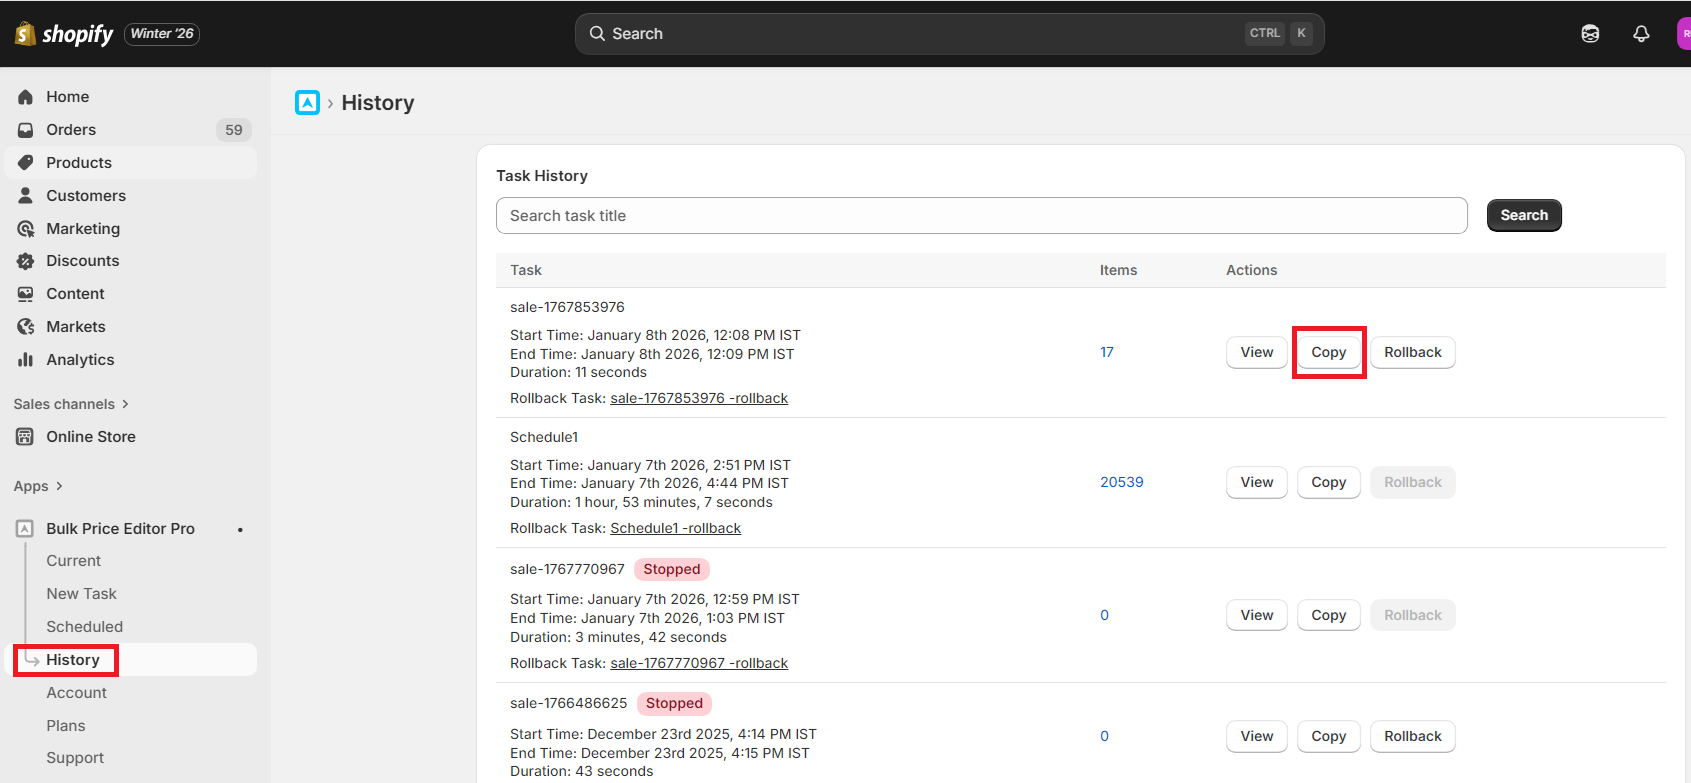Click the Search task title field
The width and height of the screenshot is (1691, 783).
click(981, 216)
